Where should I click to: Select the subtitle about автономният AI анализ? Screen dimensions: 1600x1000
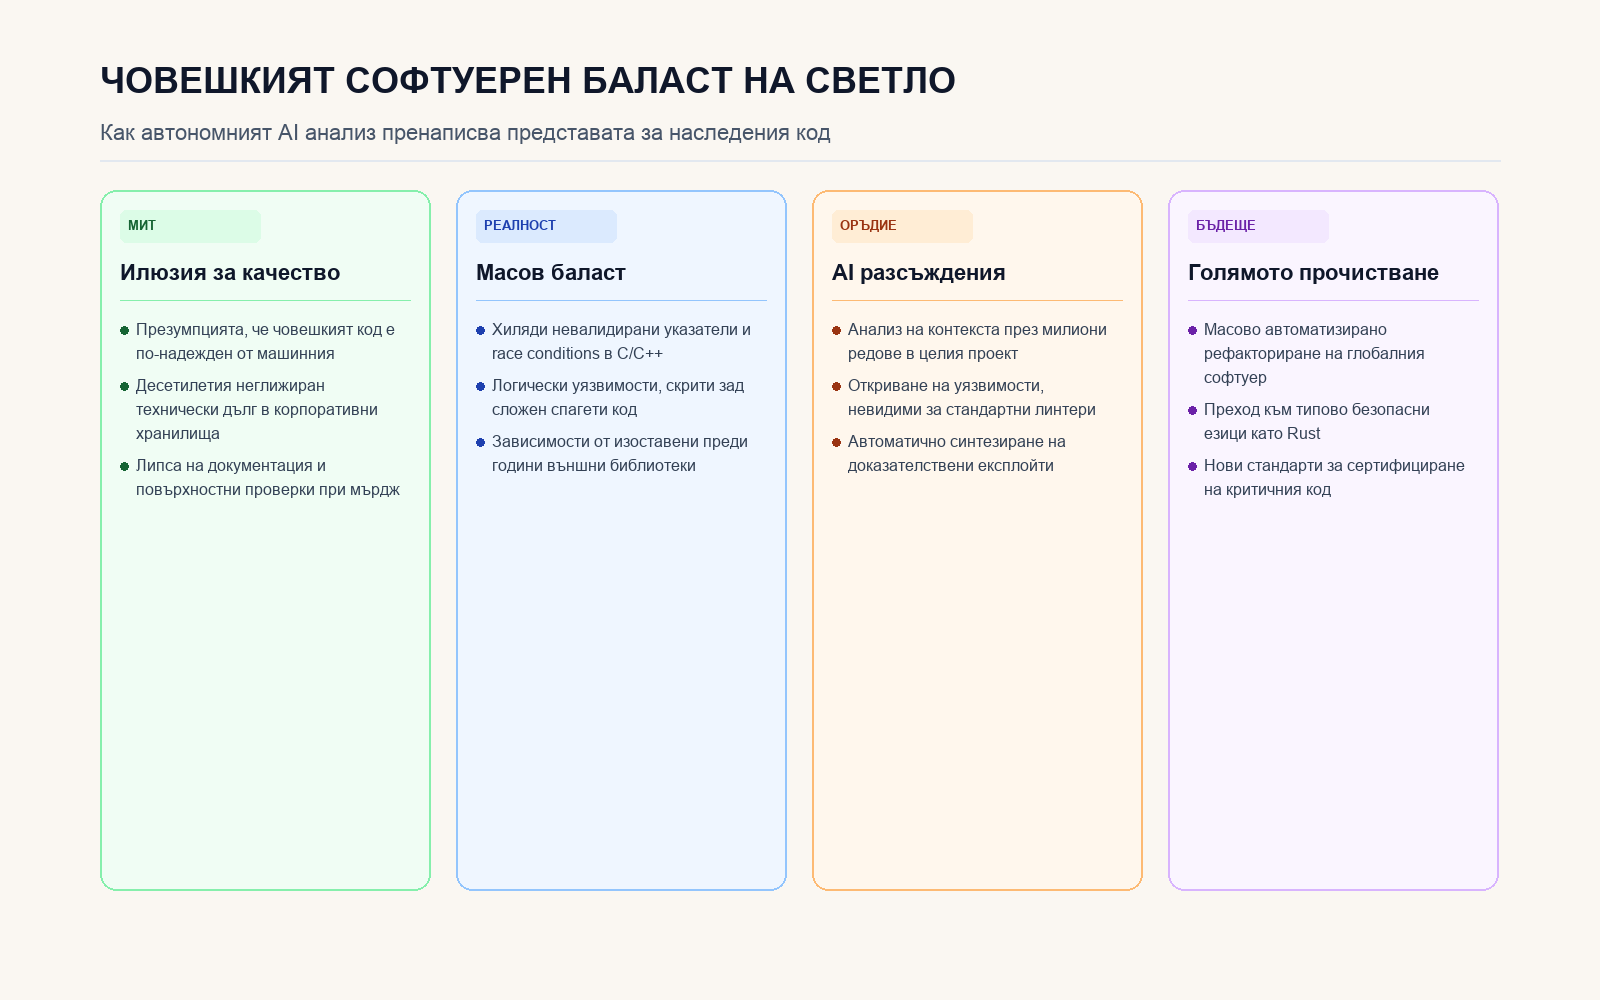click(x=465, y=132)
